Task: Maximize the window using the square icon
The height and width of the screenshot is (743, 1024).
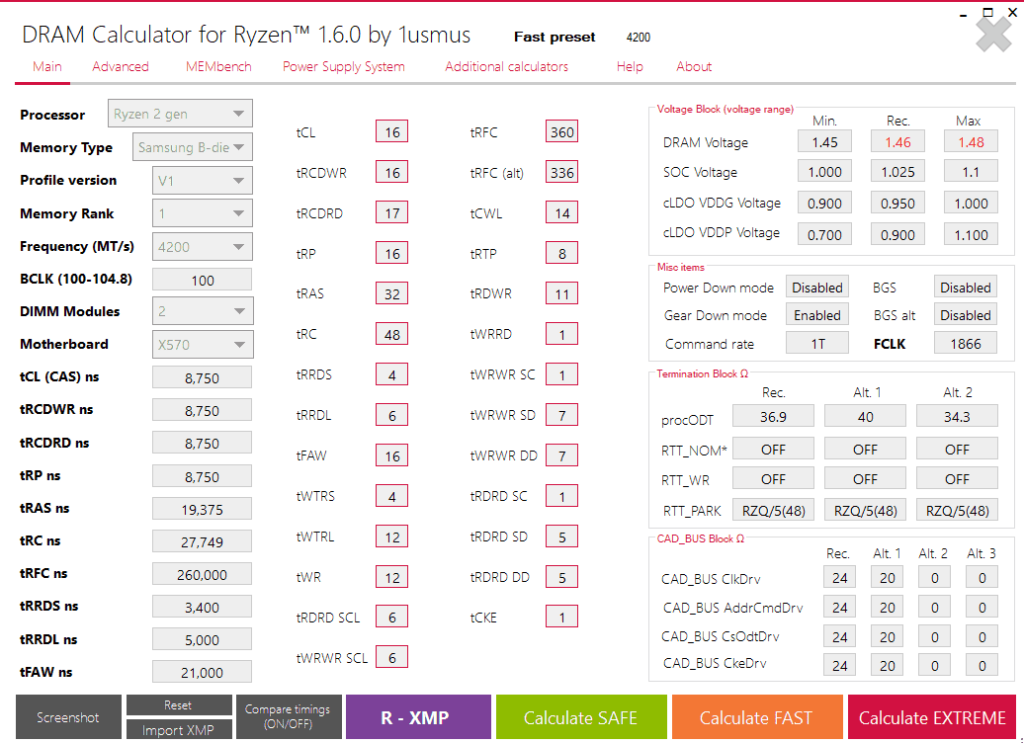Action: coord(988,12)
